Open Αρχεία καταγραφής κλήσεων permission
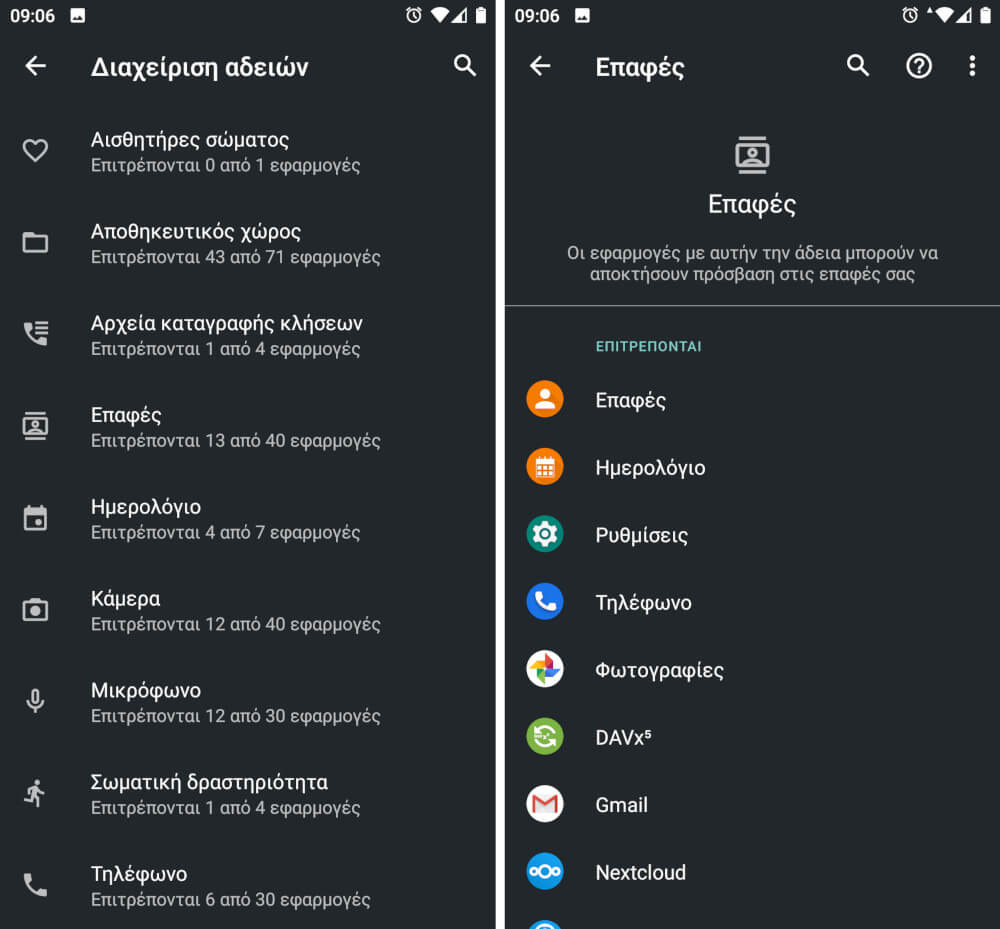Viewport: 1000px width, 929px height. [247, 335]
